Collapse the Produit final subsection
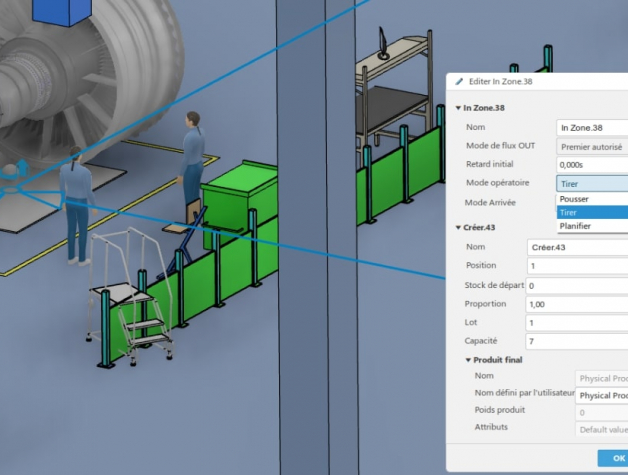This screenshot has width=628, height=475. click(468, 360)
